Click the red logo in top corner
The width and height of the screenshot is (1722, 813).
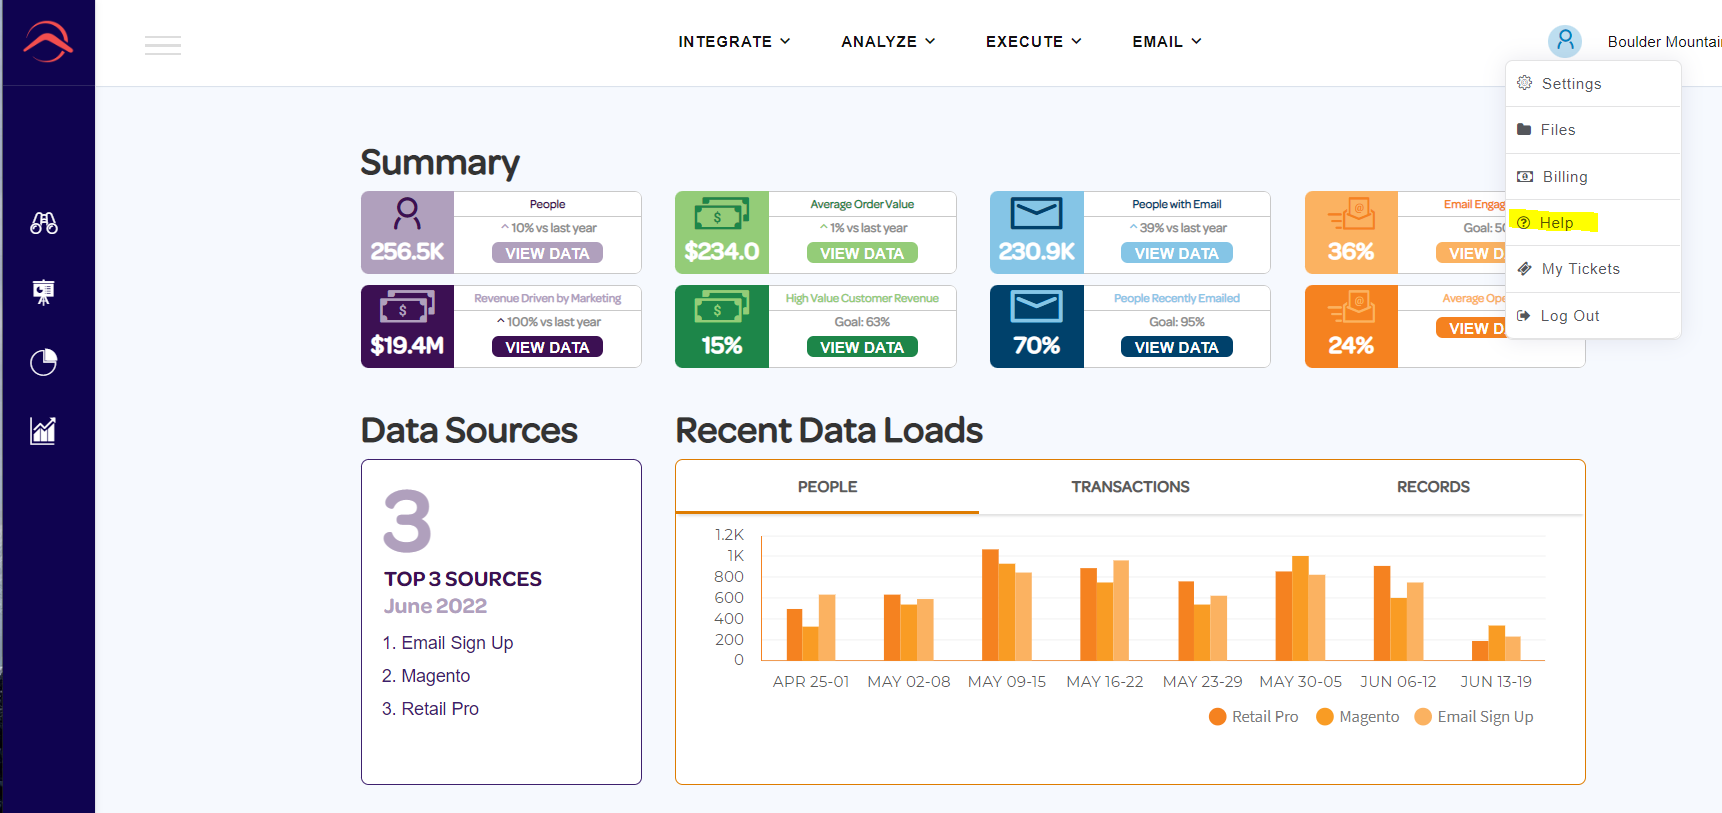point(48,42)
